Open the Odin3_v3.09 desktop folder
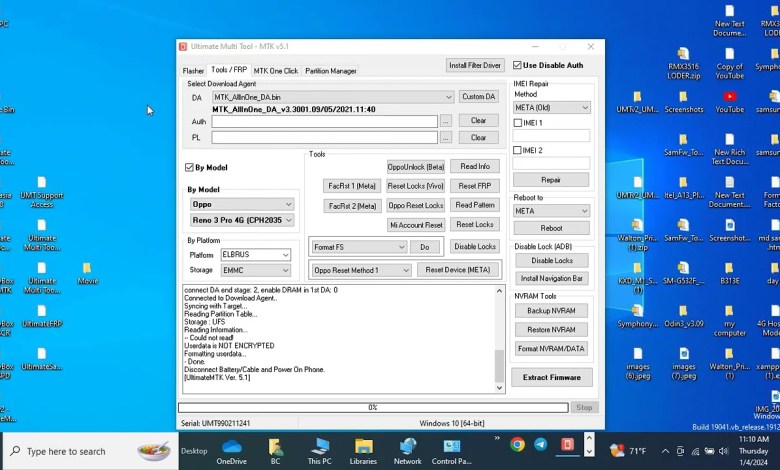This screenshot has width=780, height=470. pos(684,316)
